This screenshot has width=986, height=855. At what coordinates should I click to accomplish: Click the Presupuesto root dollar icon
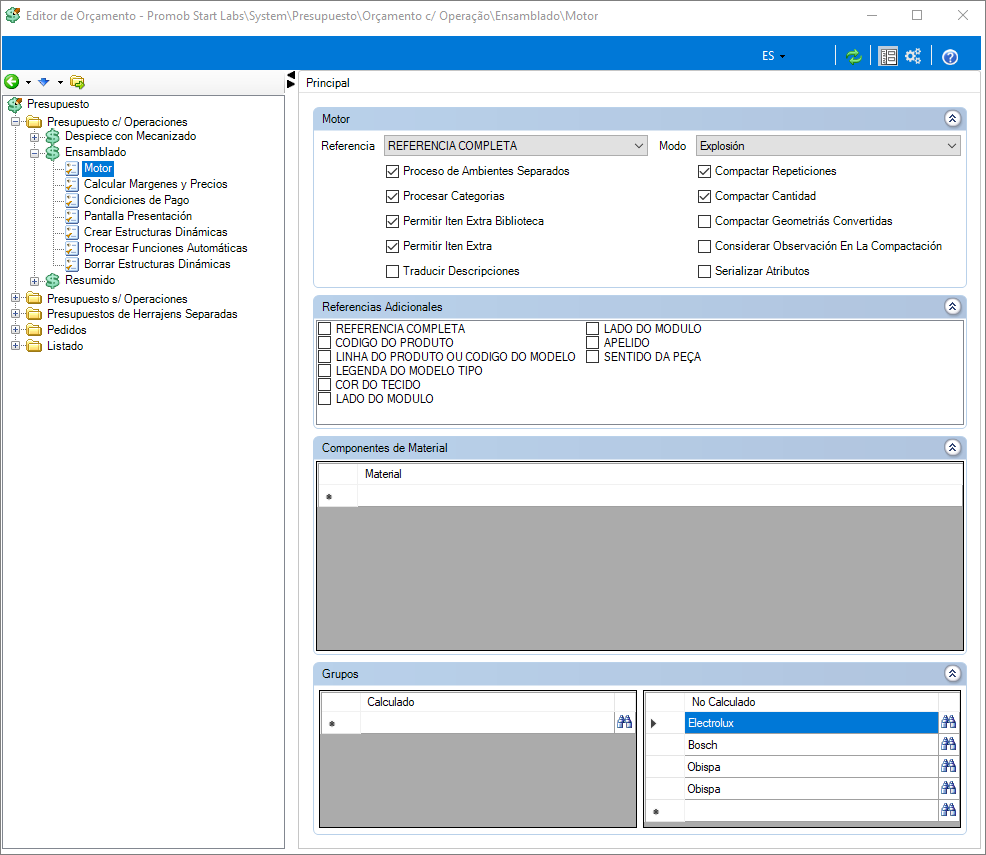click(x=14, y=104)
